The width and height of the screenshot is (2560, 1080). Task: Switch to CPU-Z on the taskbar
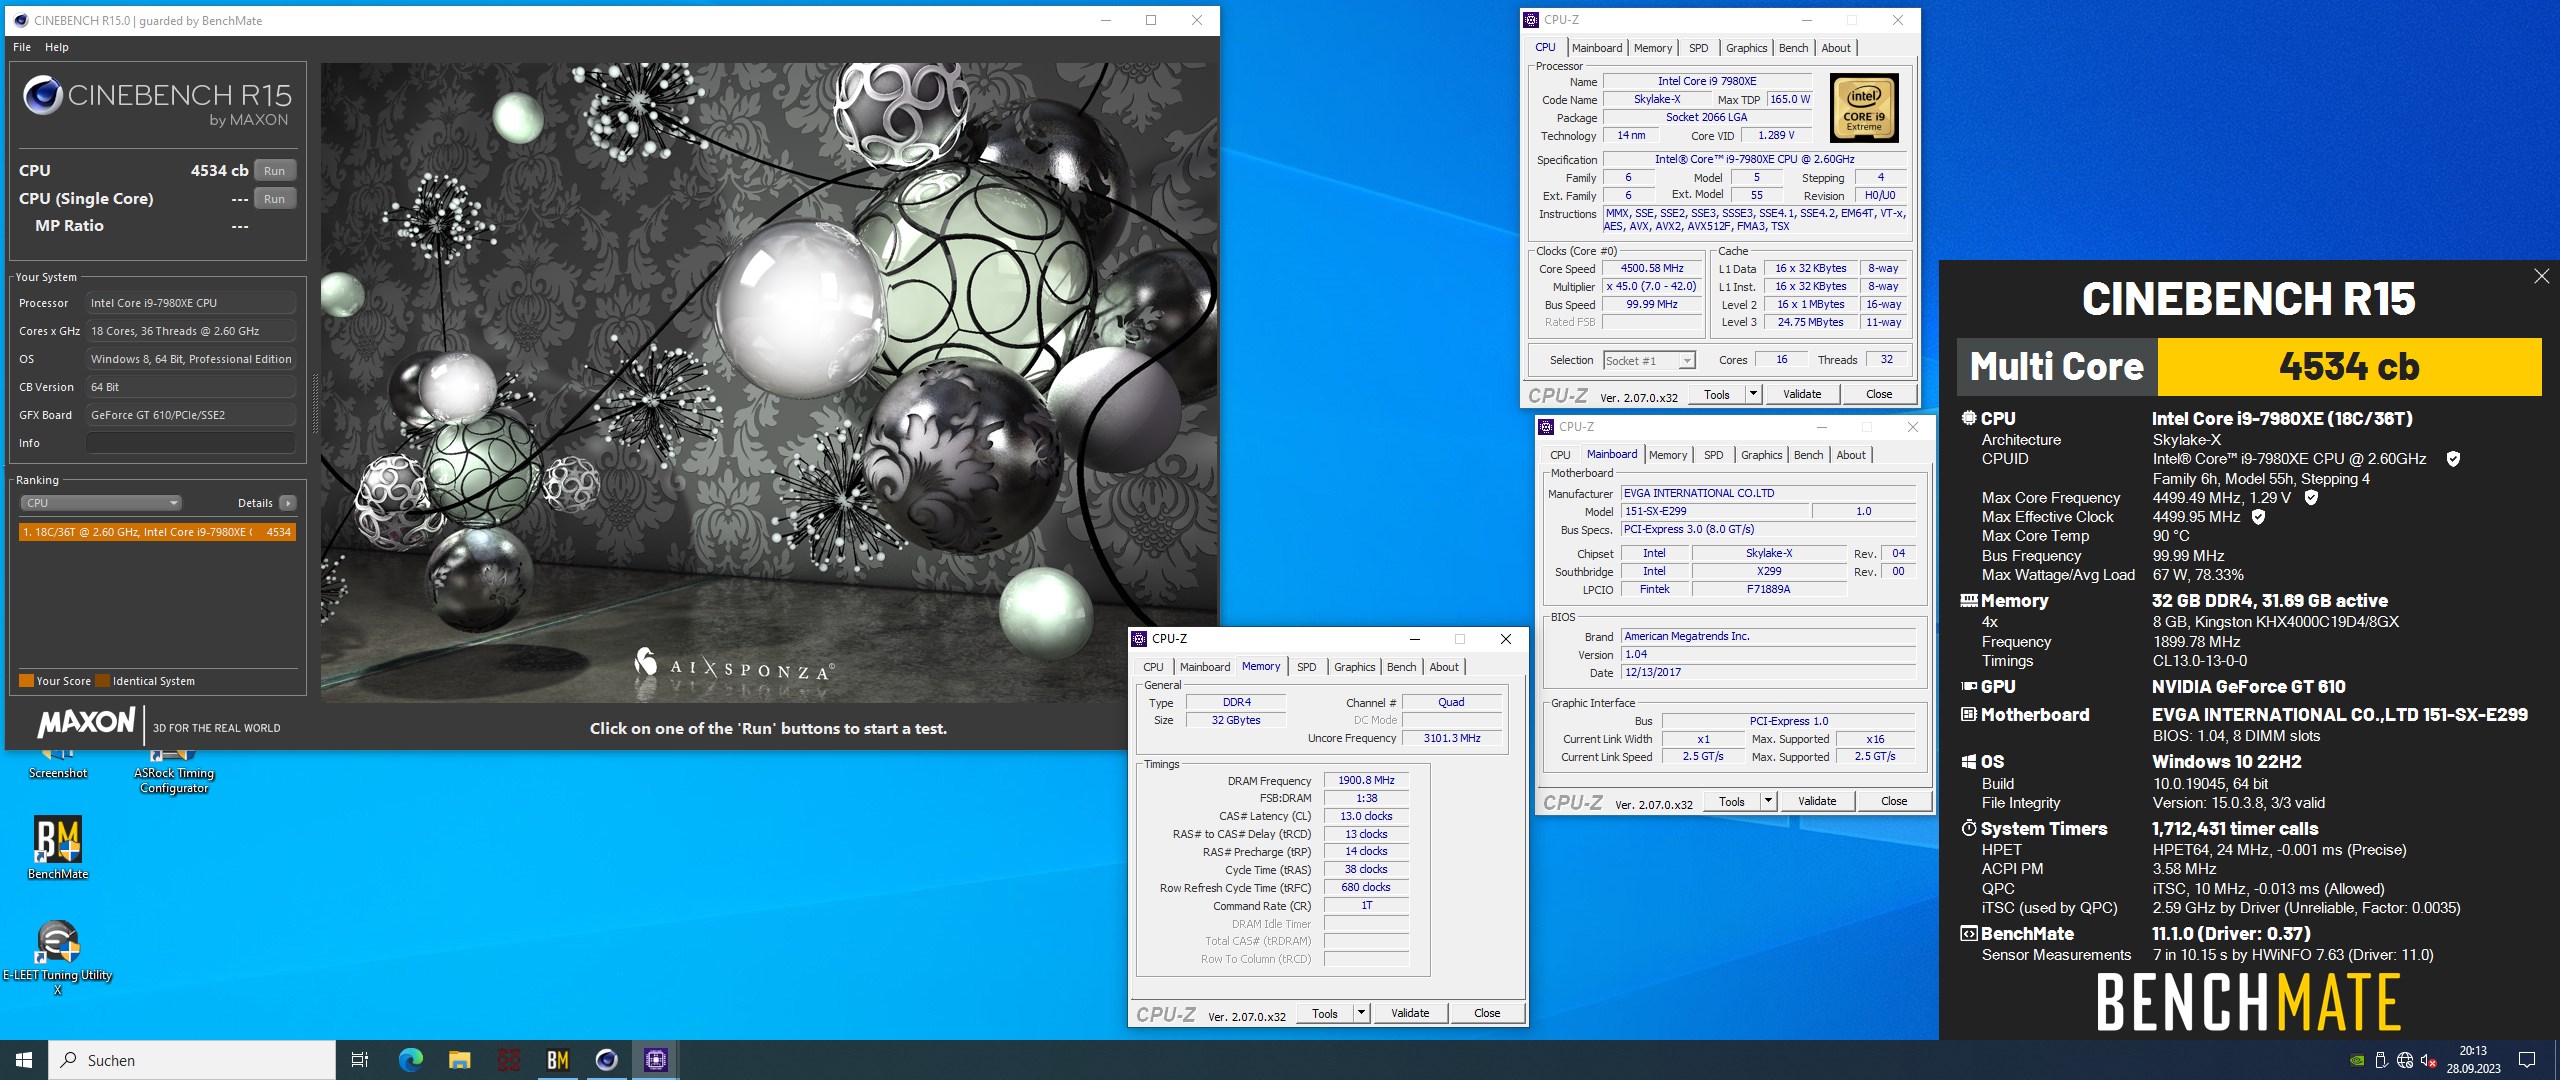click(655, 1060)
